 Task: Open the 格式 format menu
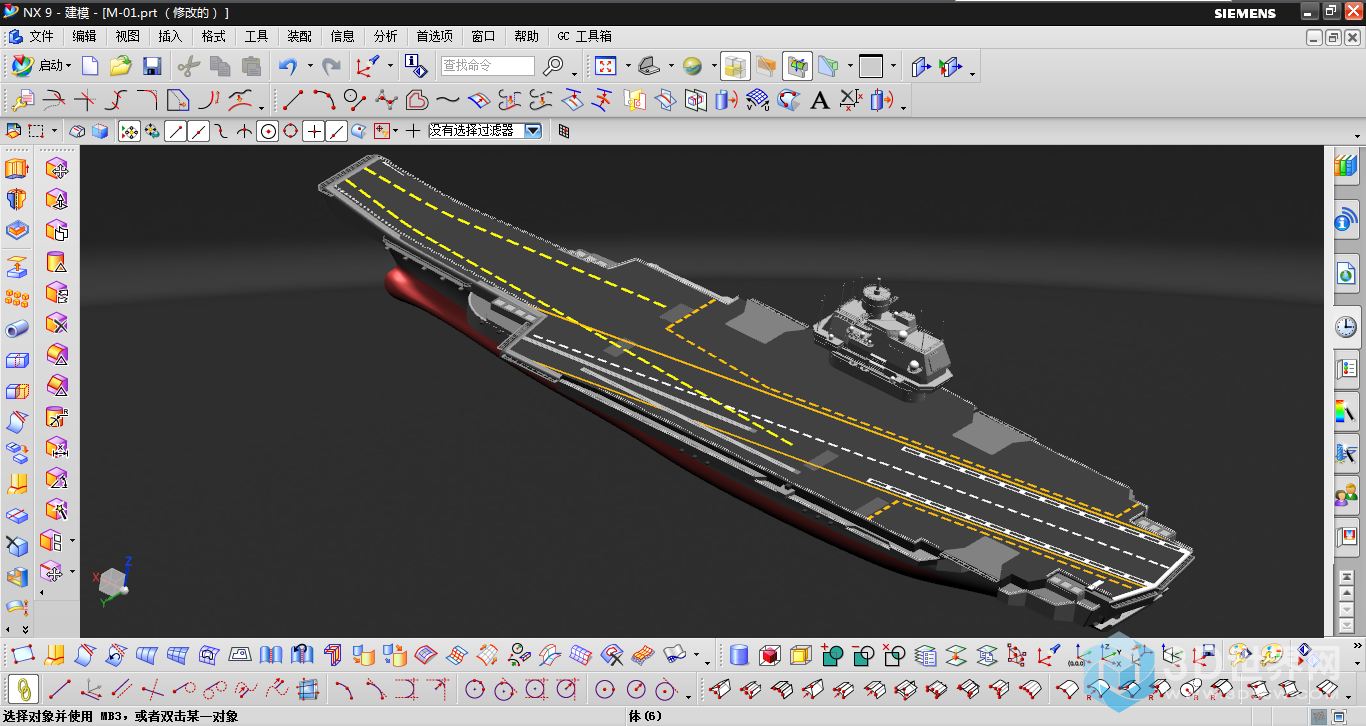pyautogui.click(x=213, y=36)
